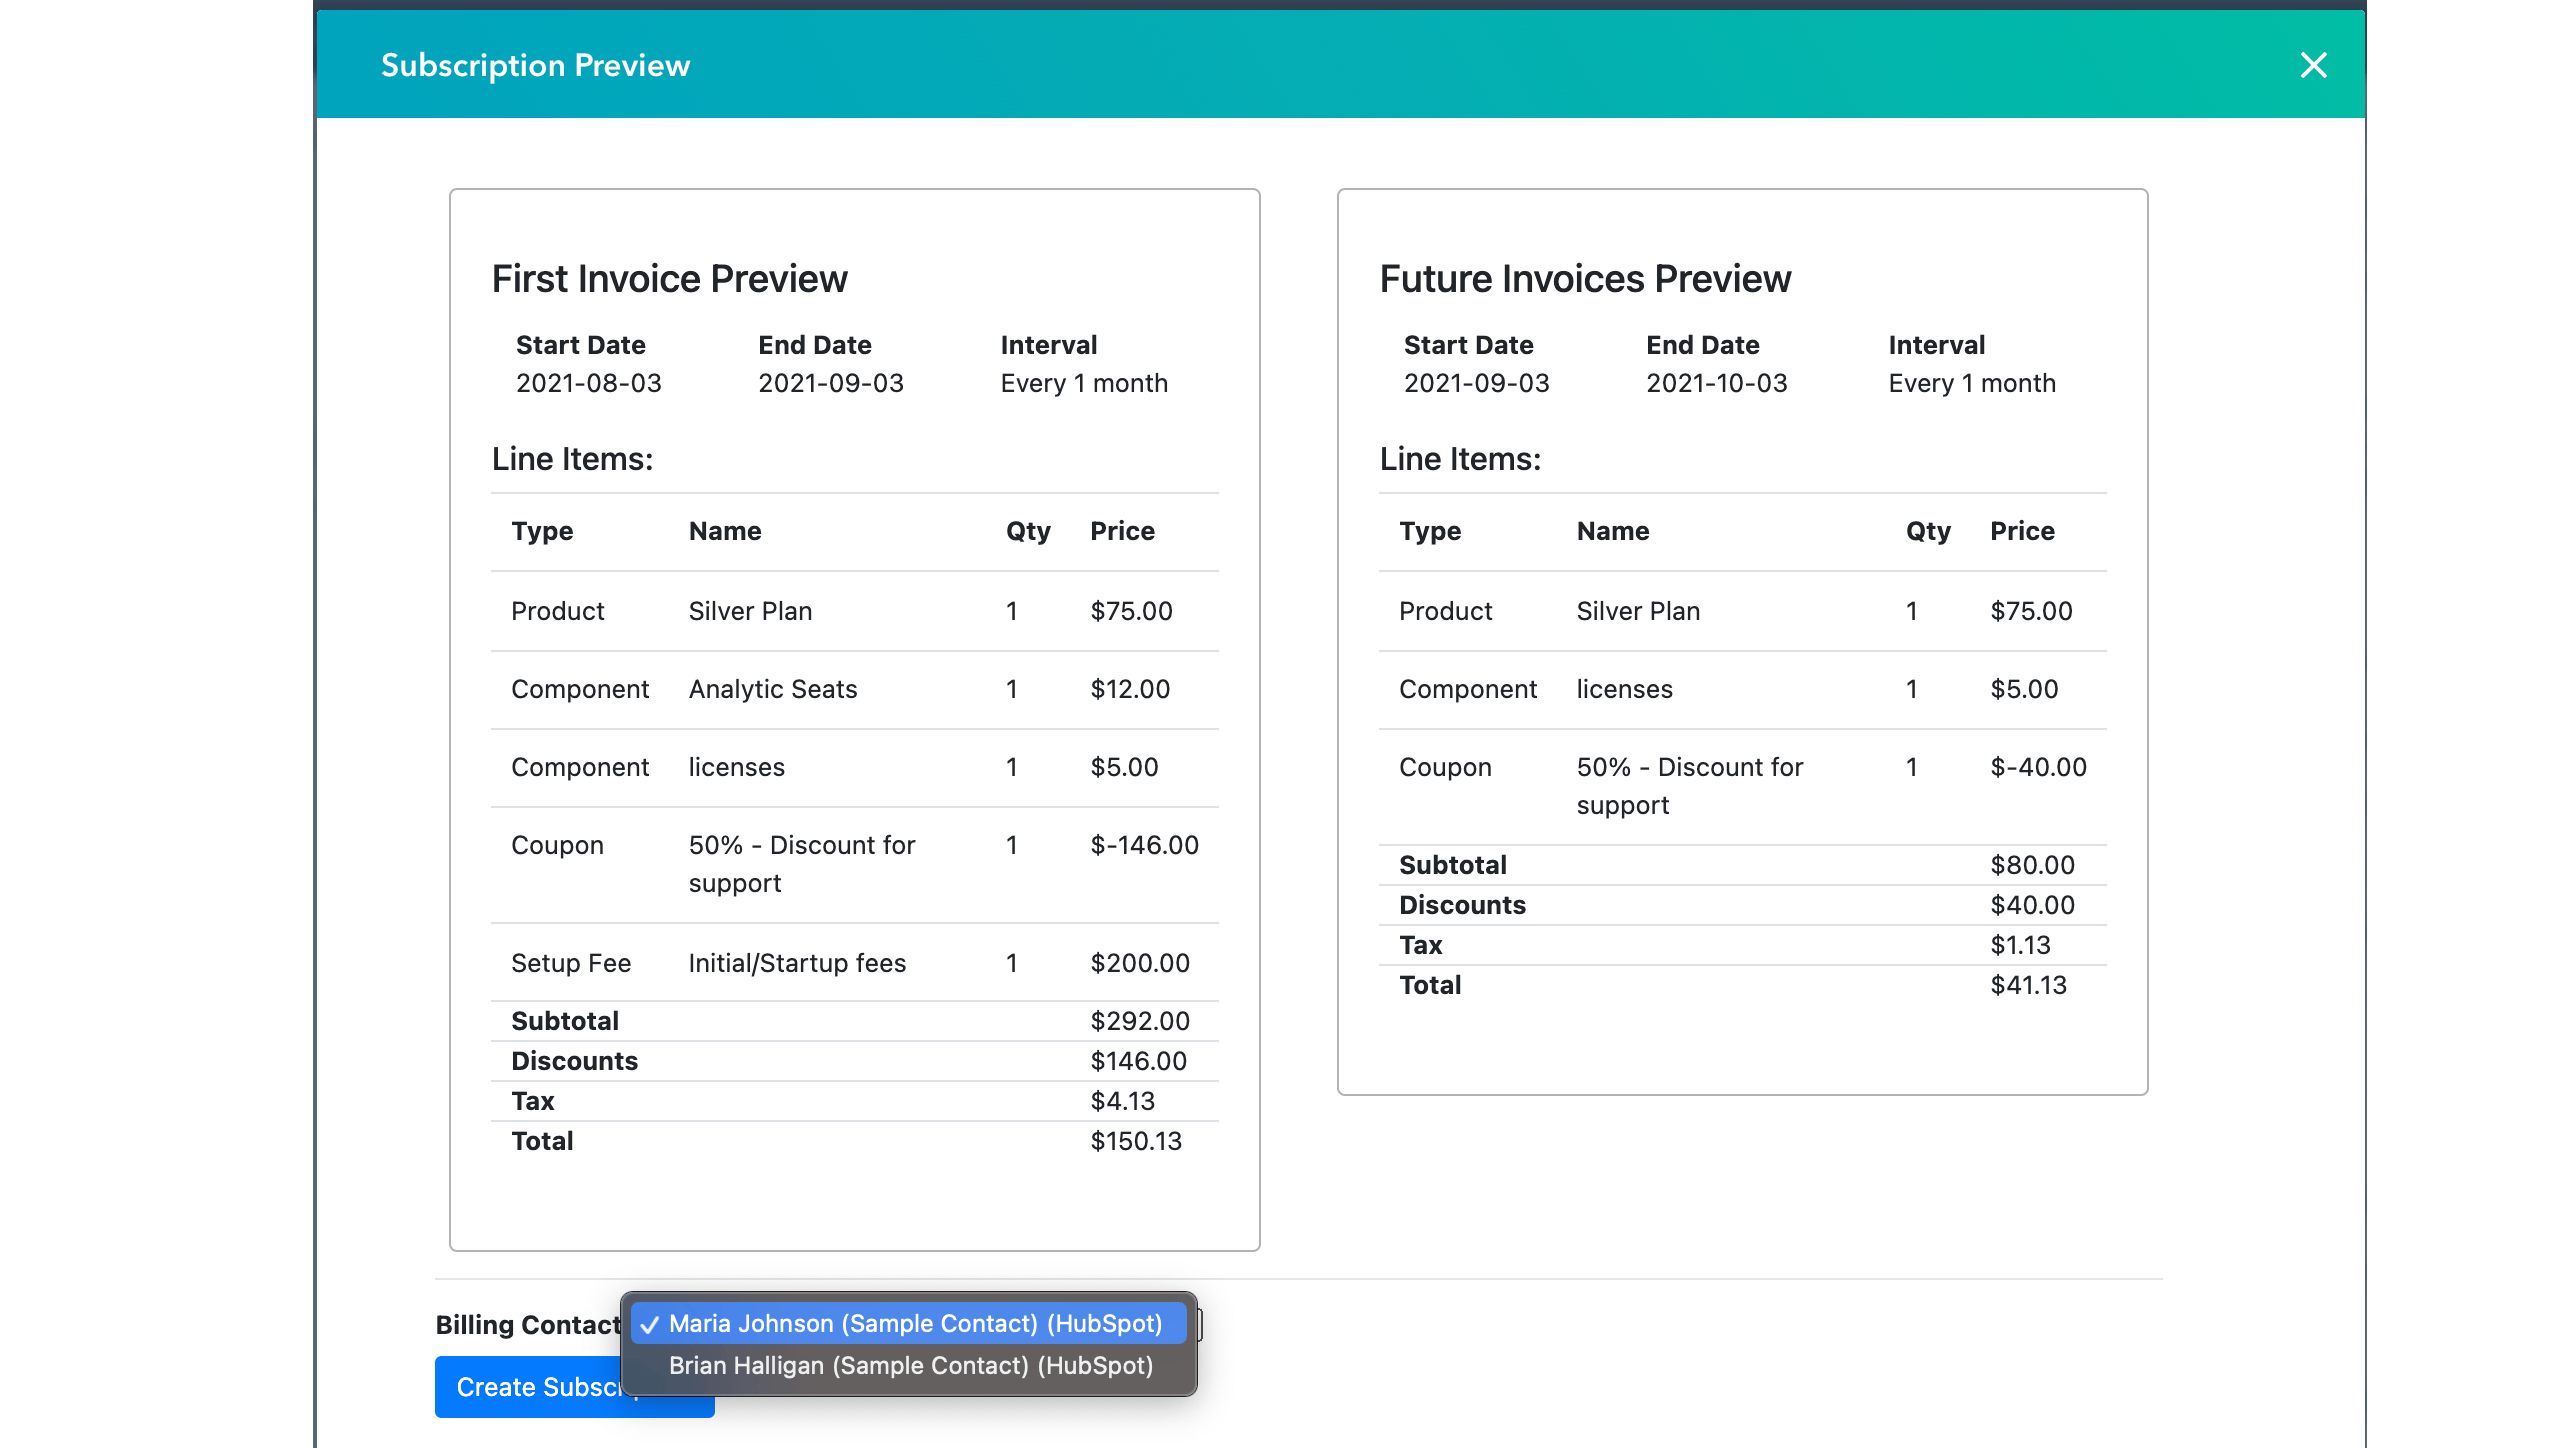The image size is (2574, 1448).
Task: Click the Qty column header in the future invoices table
Action: coord(1927,531)
